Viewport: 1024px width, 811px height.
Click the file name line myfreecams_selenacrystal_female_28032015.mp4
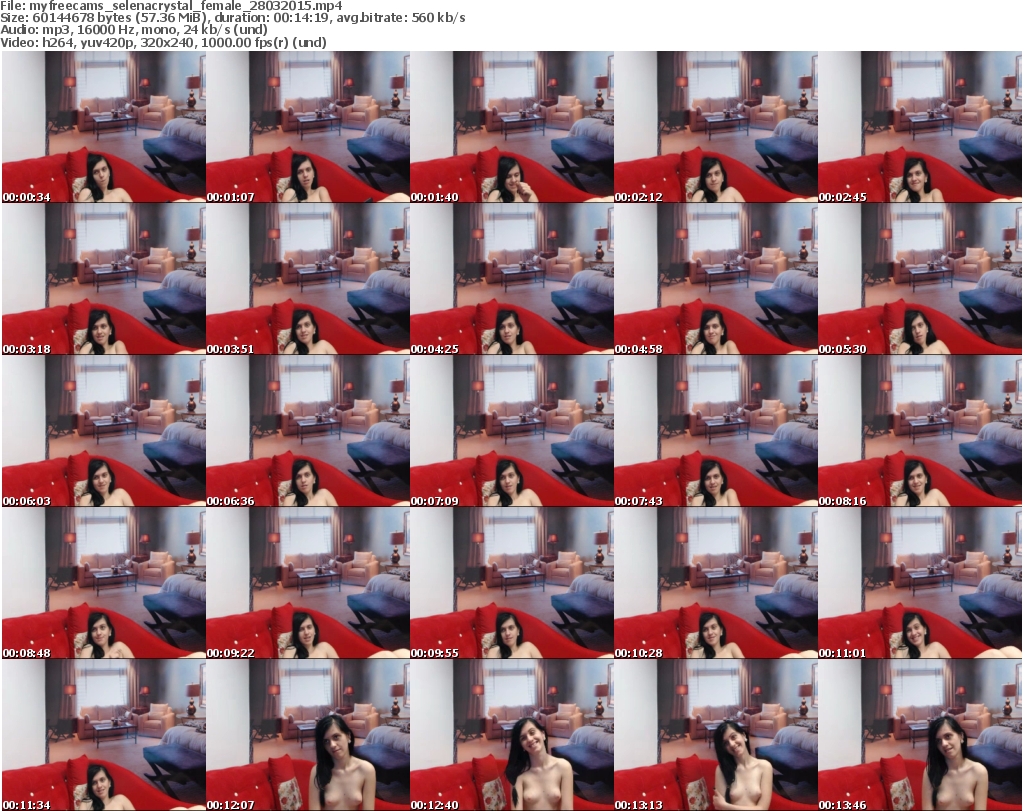coord(171,6)
